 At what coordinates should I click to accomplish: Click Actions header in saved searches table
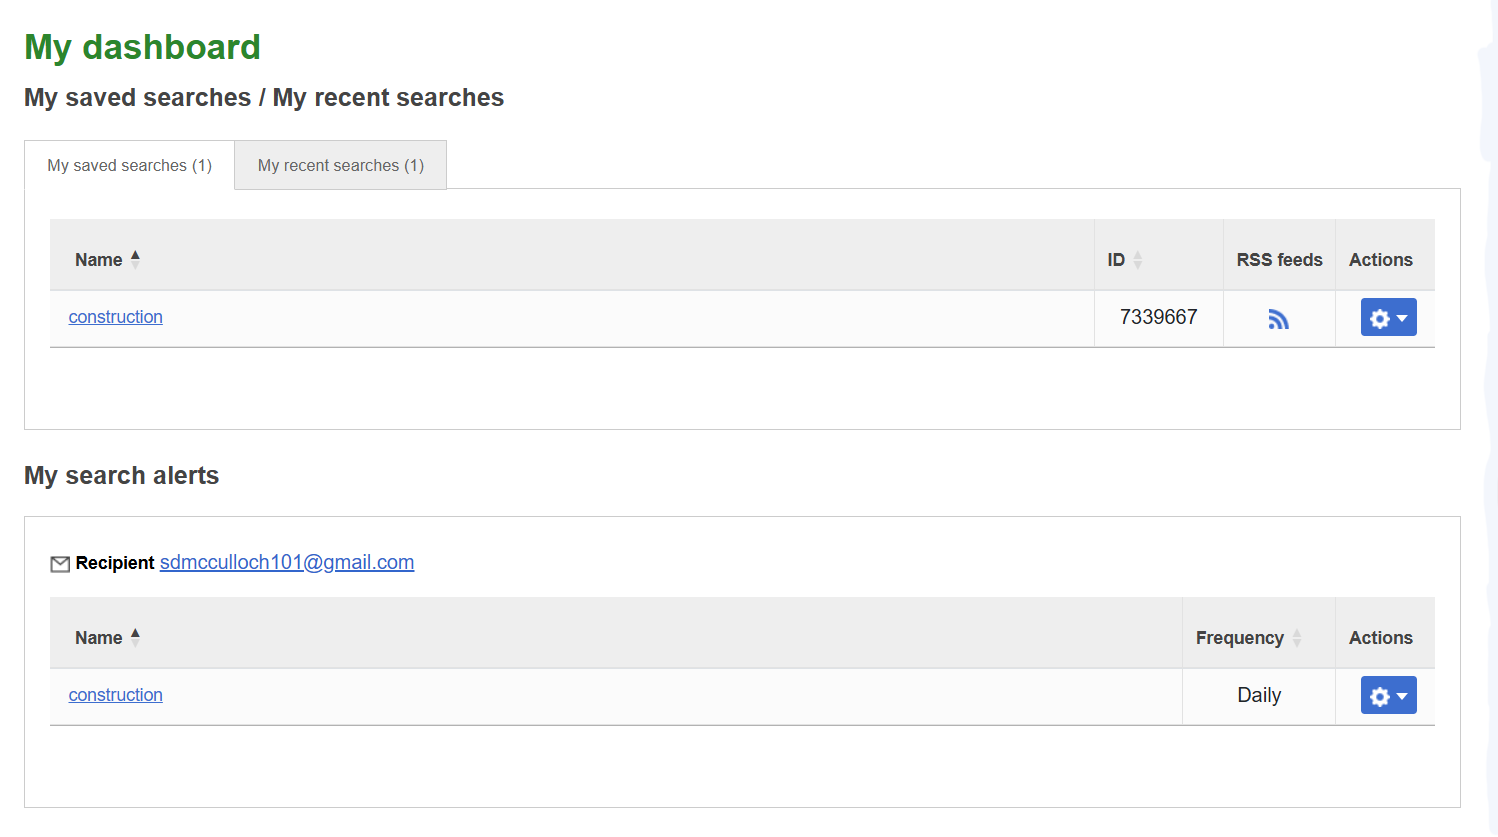coord(1380,259)
